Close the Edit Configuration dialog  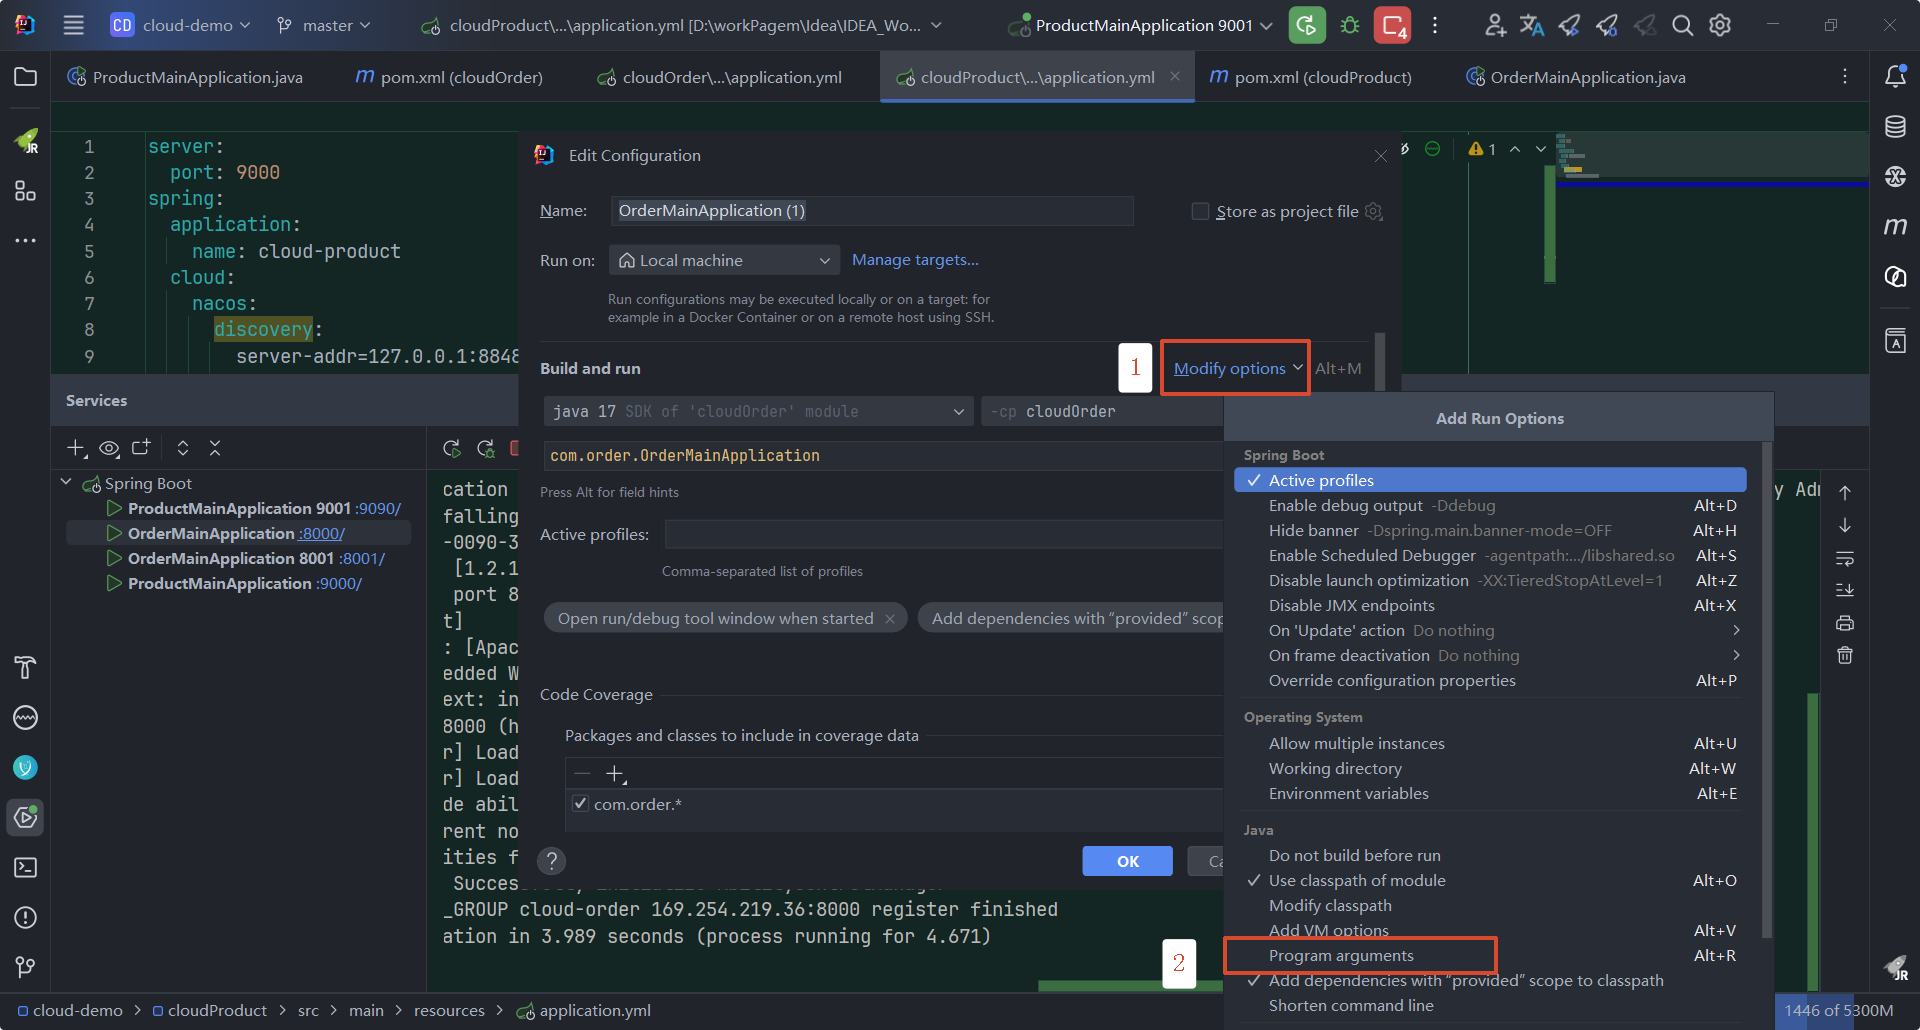(x=1380, y=156)
